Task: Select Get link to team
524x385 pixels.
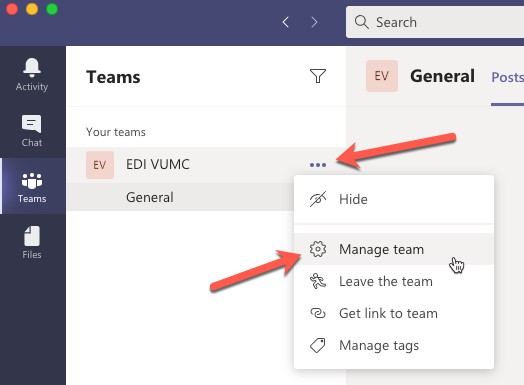Action: pos(394,313)
